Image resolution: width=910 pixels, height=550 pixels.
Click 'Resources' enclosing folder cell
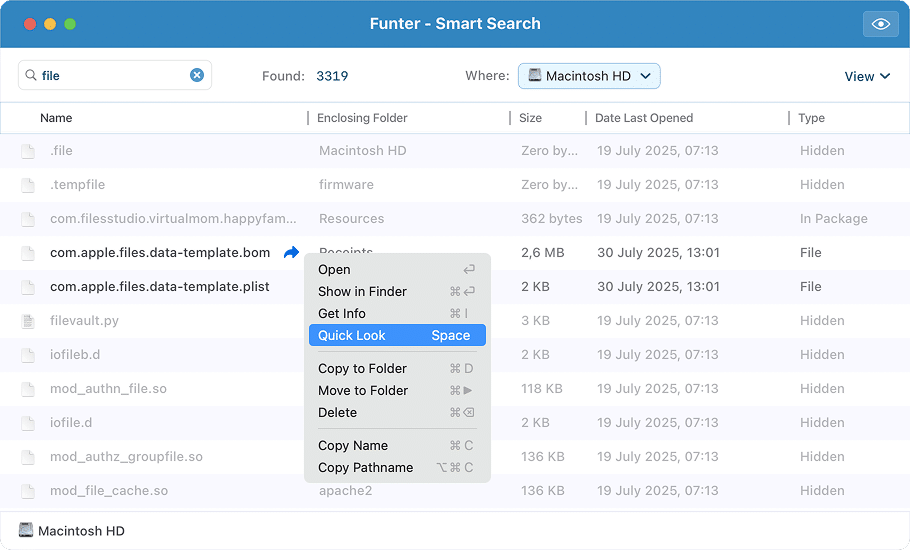351,218
